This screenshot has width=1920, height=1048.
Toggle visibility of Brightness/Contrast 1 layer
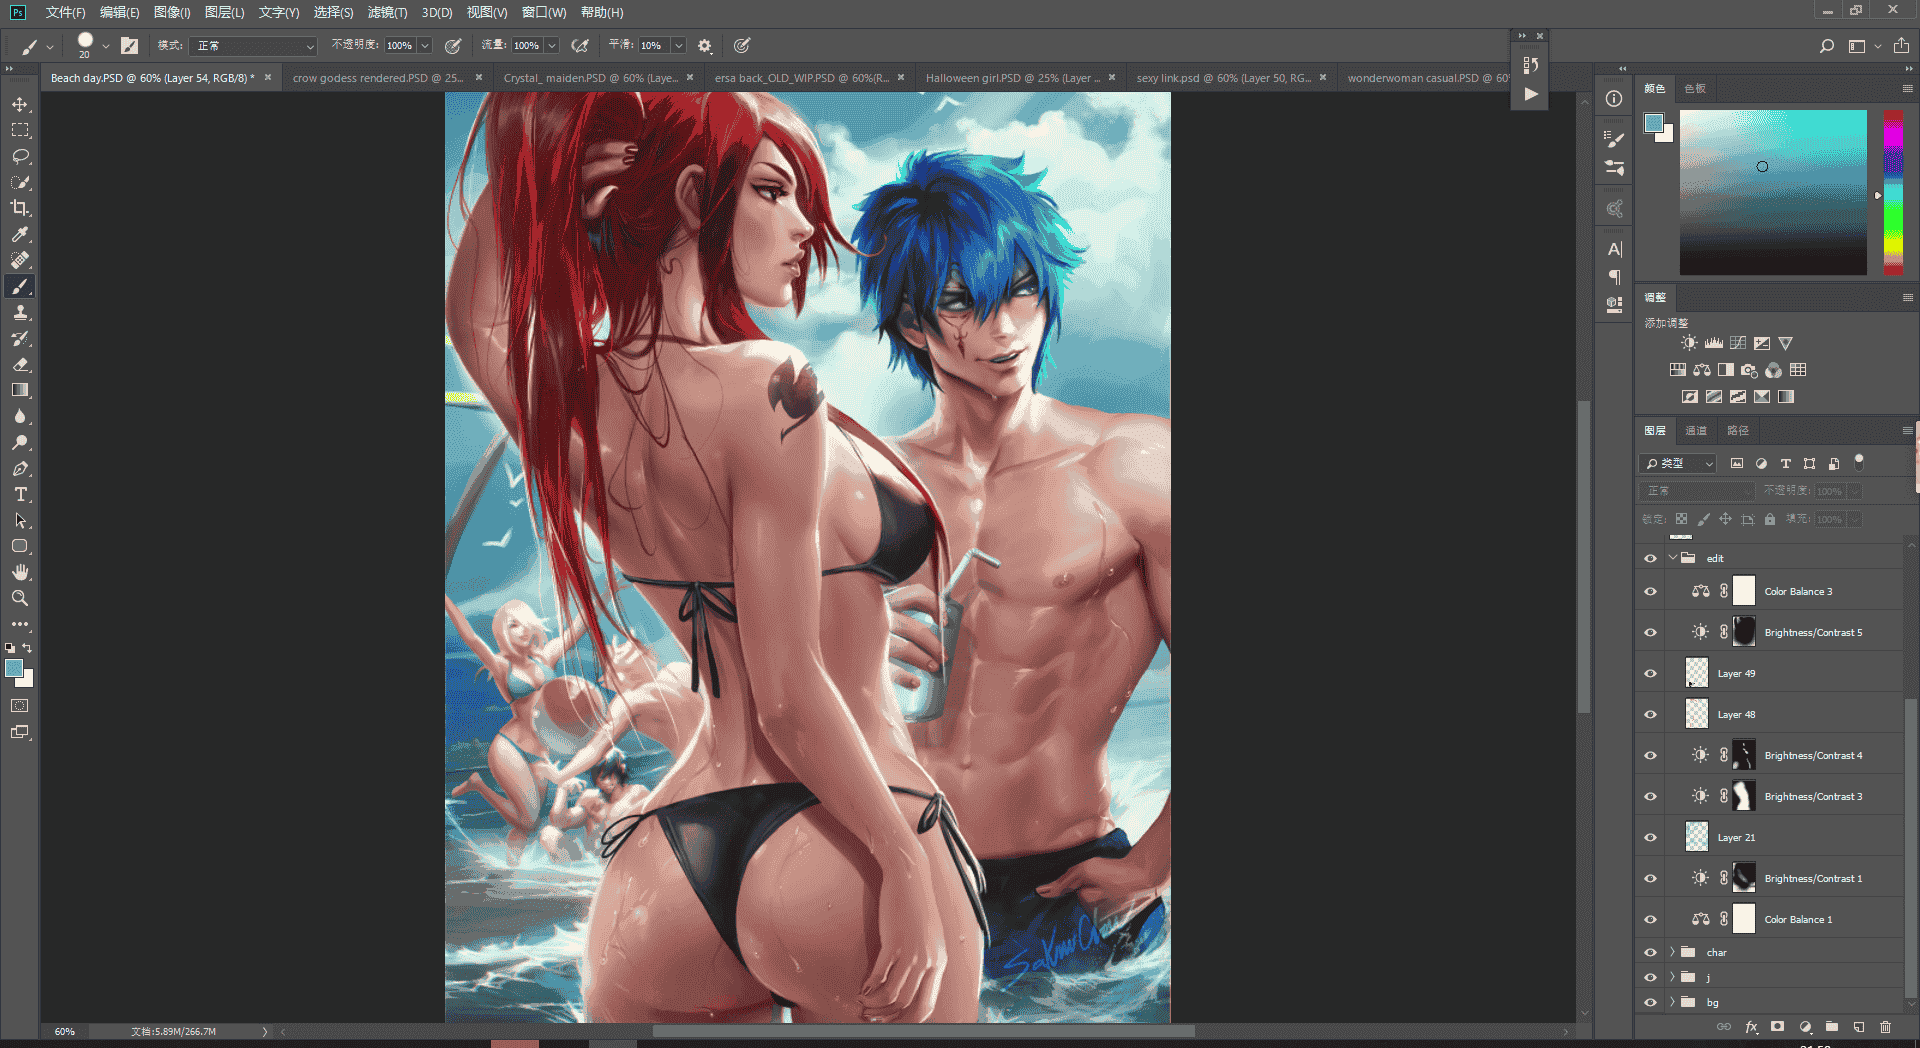click(1650, 879)
